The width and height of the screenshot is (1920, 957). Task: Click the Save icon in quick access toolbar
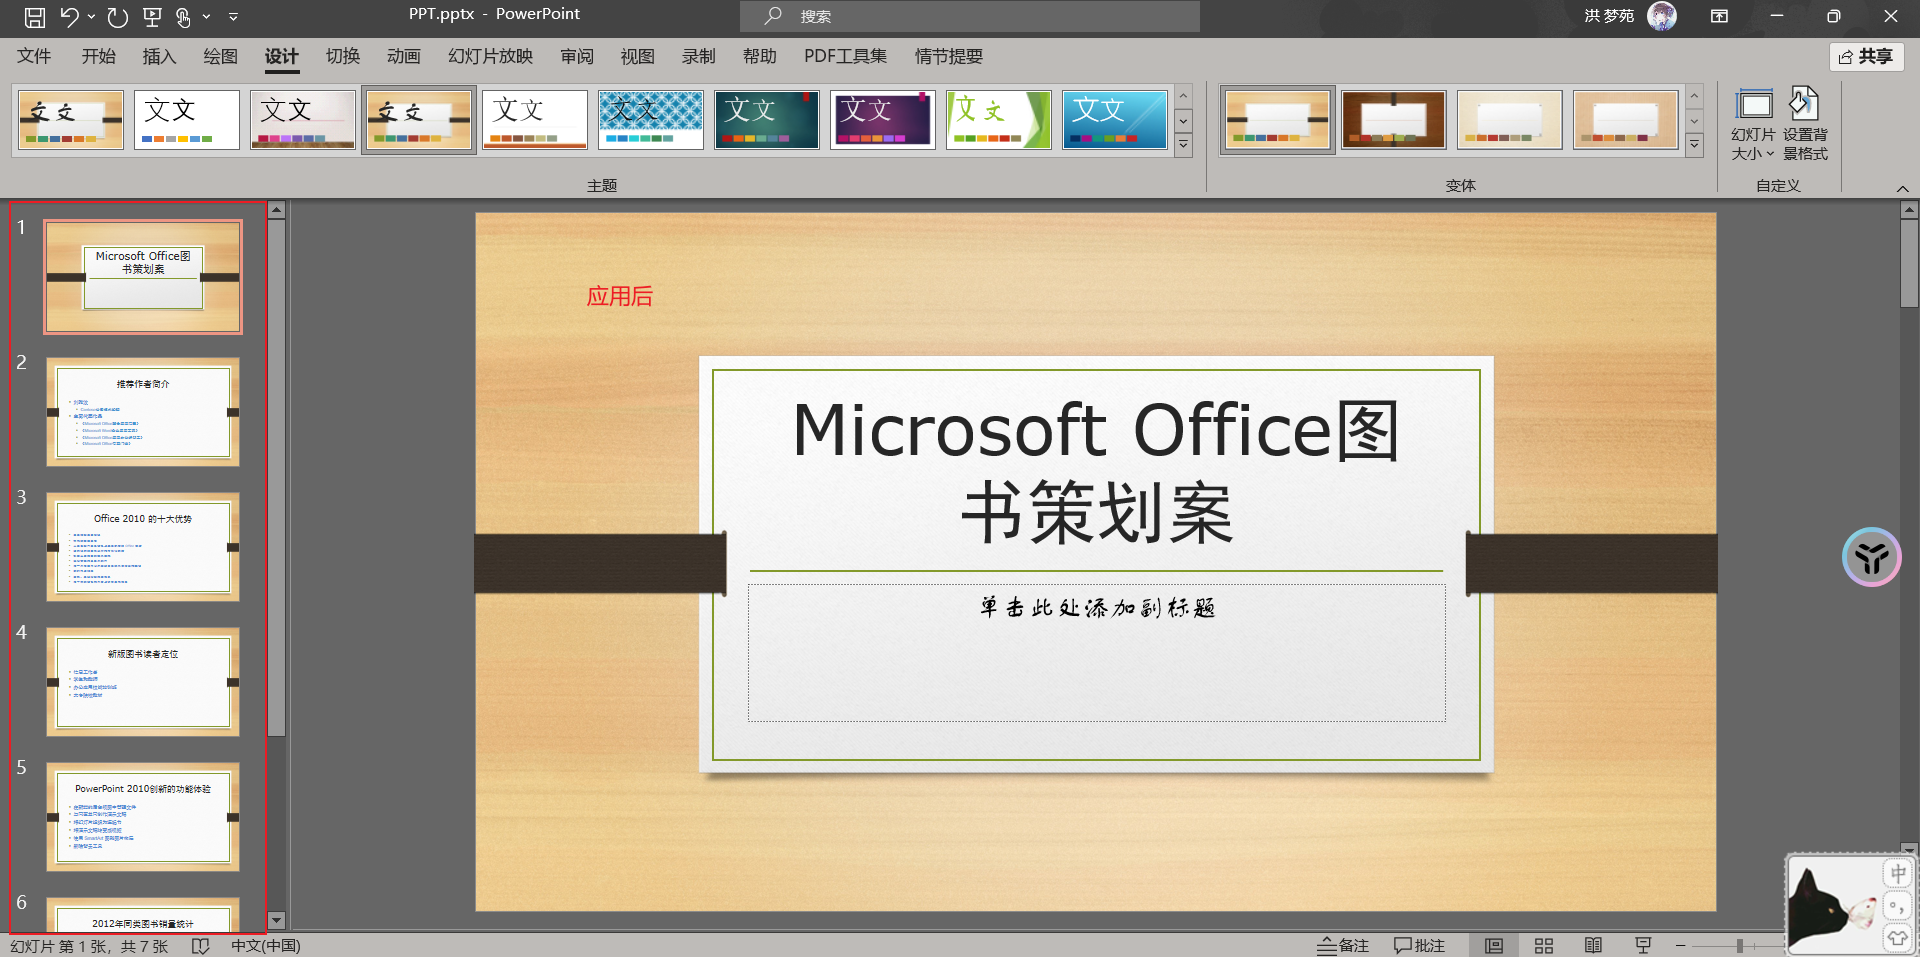click(34, 16)
